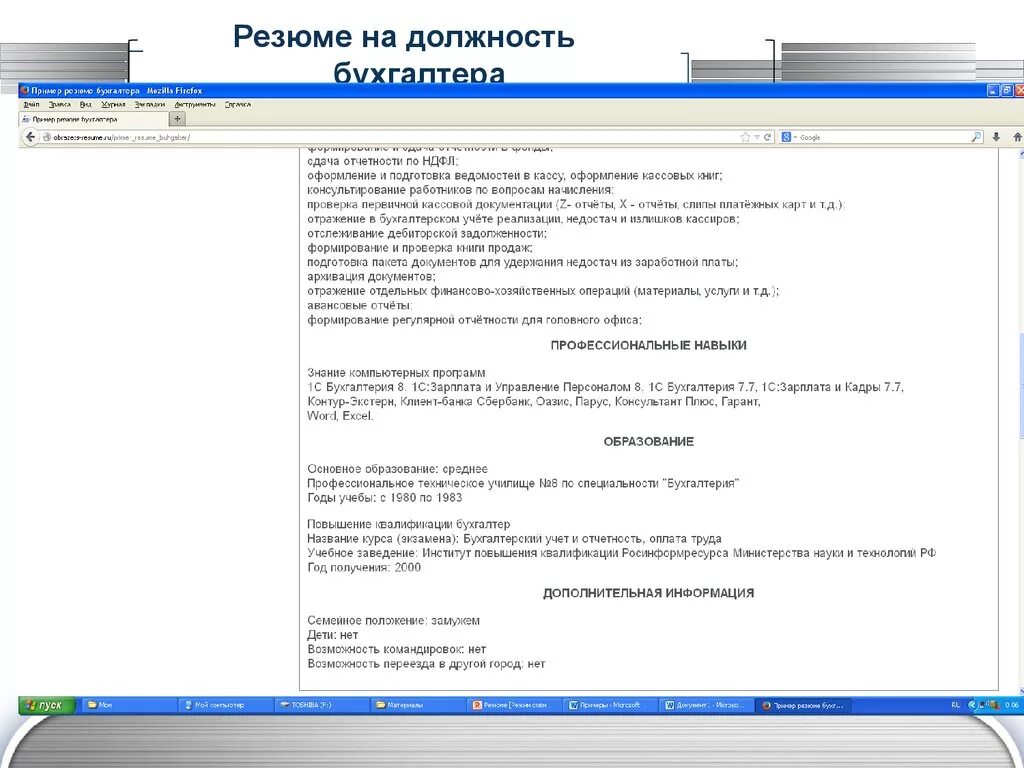
Task: Switch to 'Мой компьютер' on the taskbar
Action: [225, 705]
